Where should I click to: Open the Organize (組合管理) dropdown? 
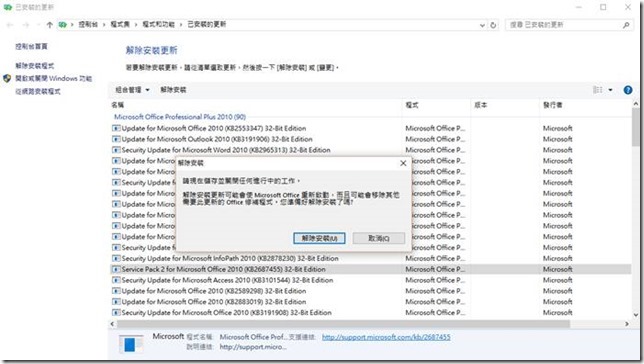pyautogui.click(x=132, y=90)
